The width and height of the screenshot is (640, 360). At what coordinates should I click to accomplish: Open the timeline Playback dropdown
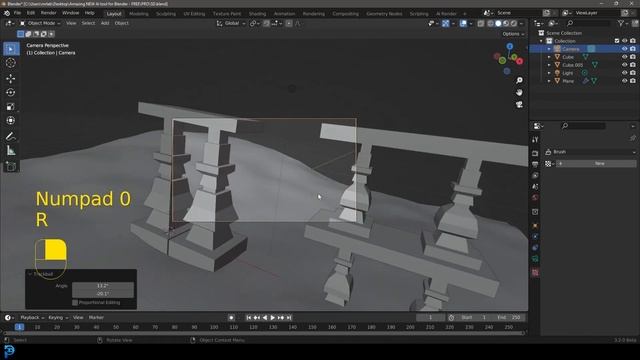[x=32, y=318]
